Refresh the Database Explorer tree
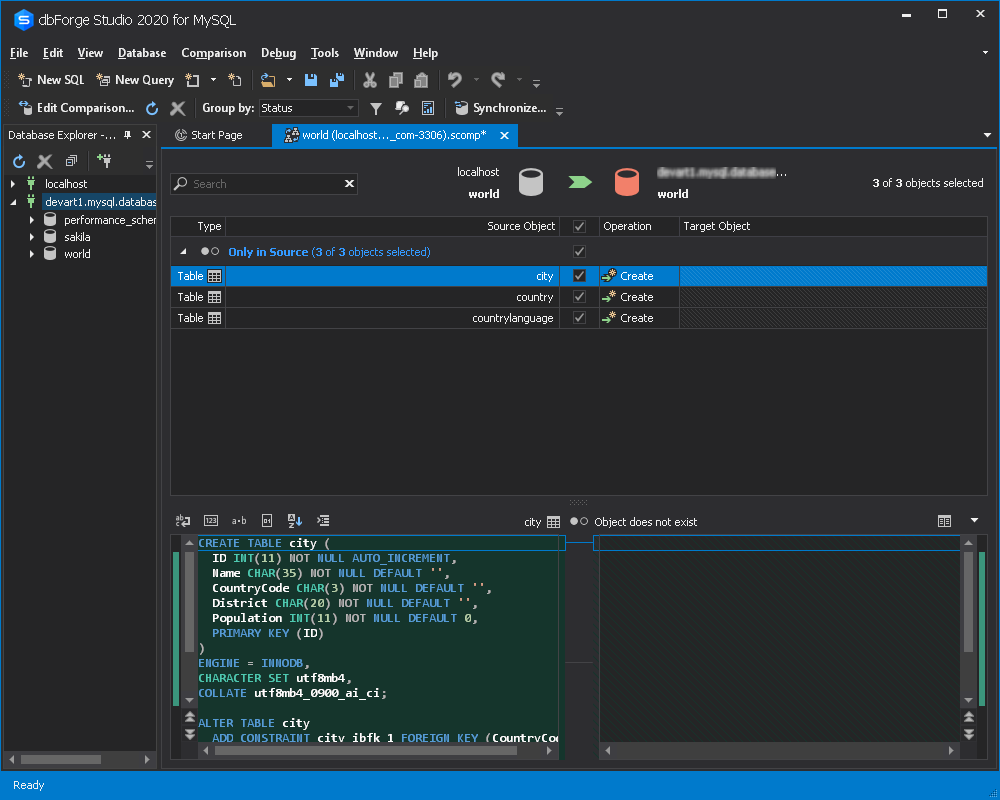 (x=19, y=161)
